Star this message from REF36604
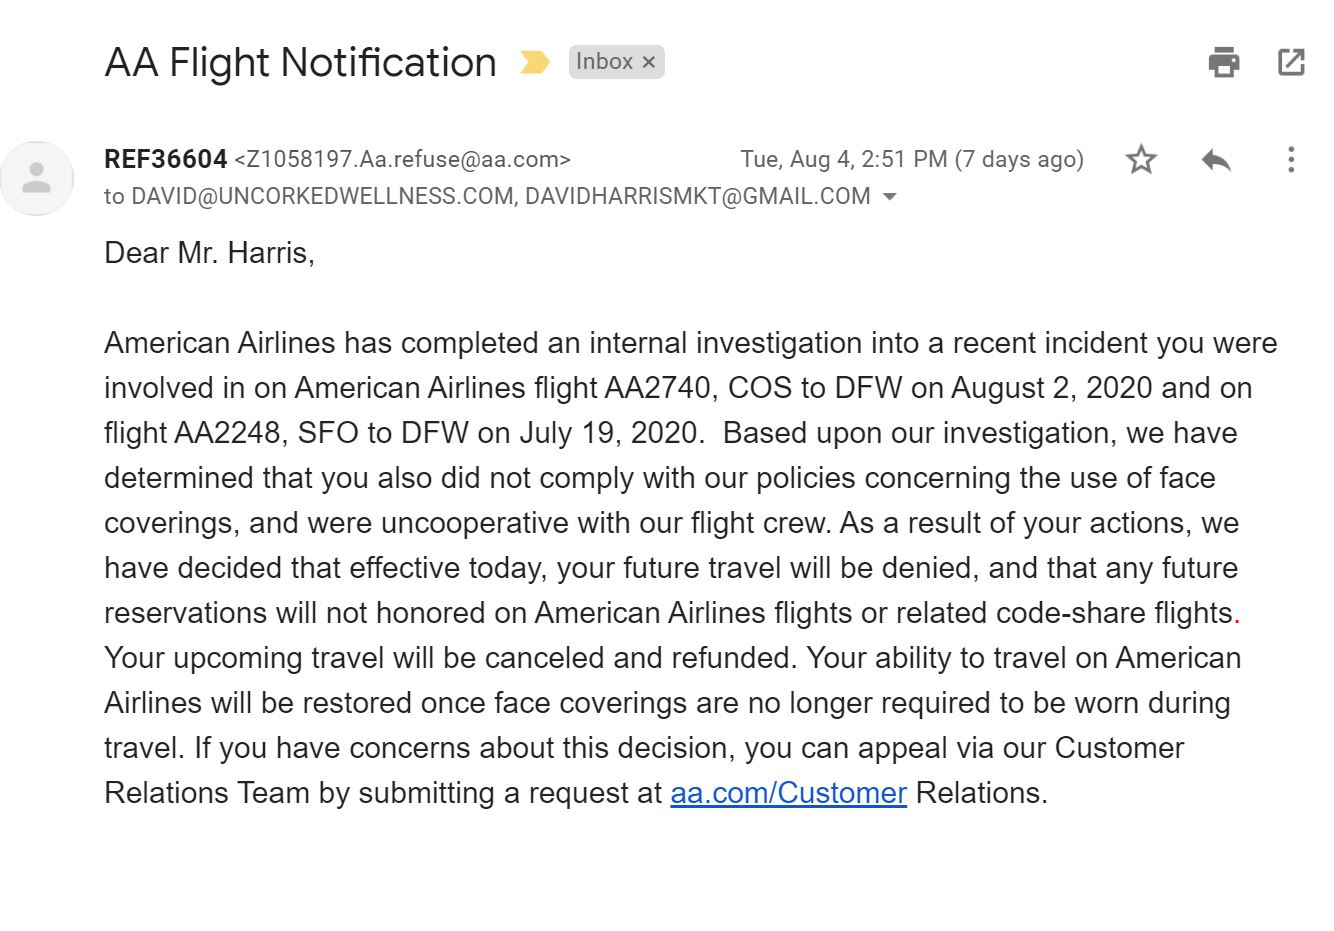1334x931 pixels. [1141, 160]
